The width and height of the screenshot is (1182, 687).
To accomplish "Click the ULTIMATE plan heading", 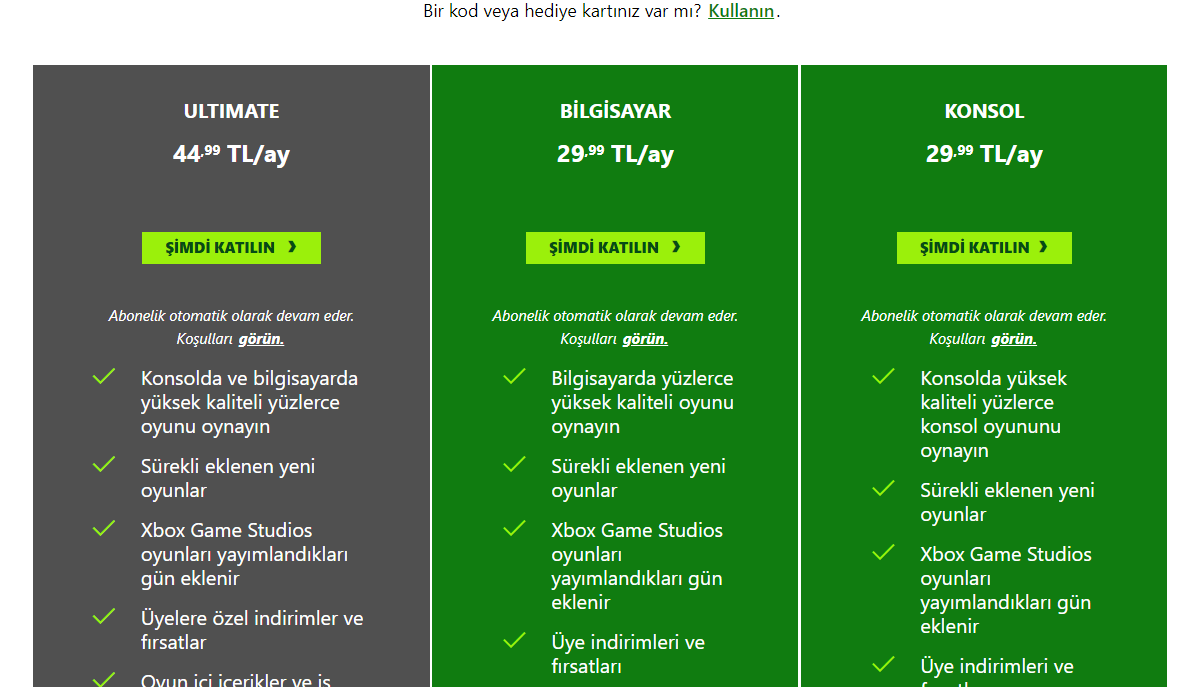I will 232,111.
